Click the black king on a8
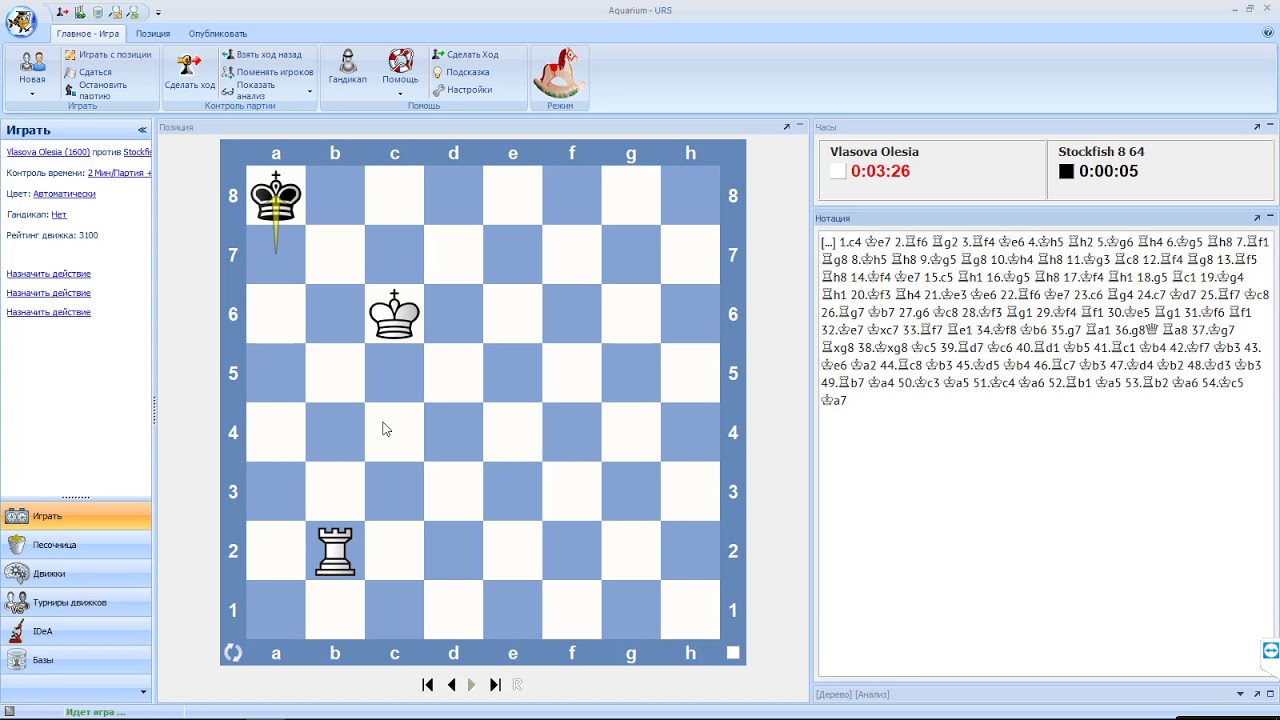1280x720 pixels. [x=276, y=195]
